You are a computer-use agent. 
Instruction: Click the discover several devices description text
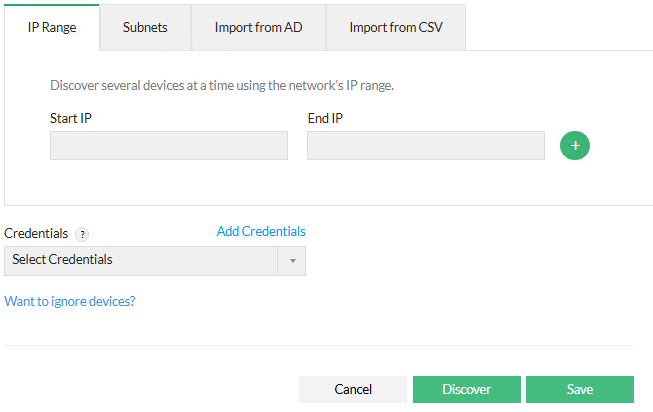(x=222, y=86)
